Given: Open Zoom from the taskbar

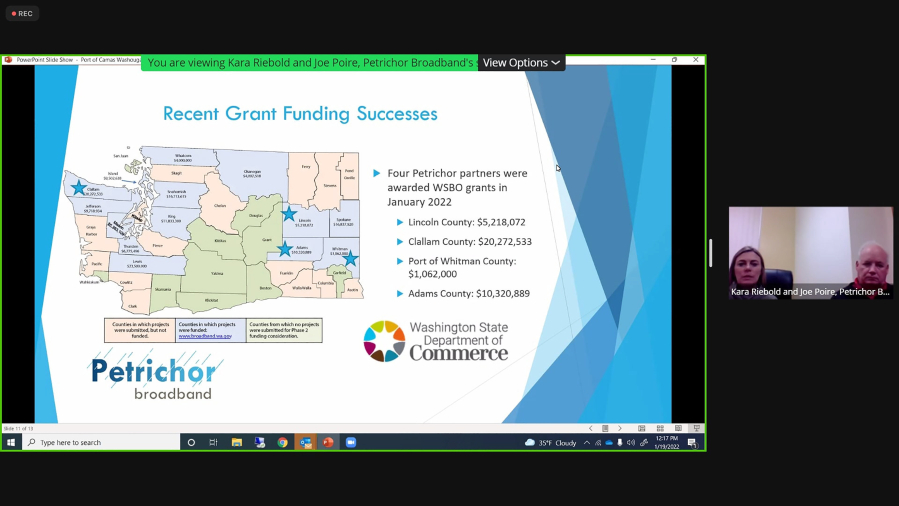Looking at the screenshot, I should pyautogui.click(x=351, y=442).
